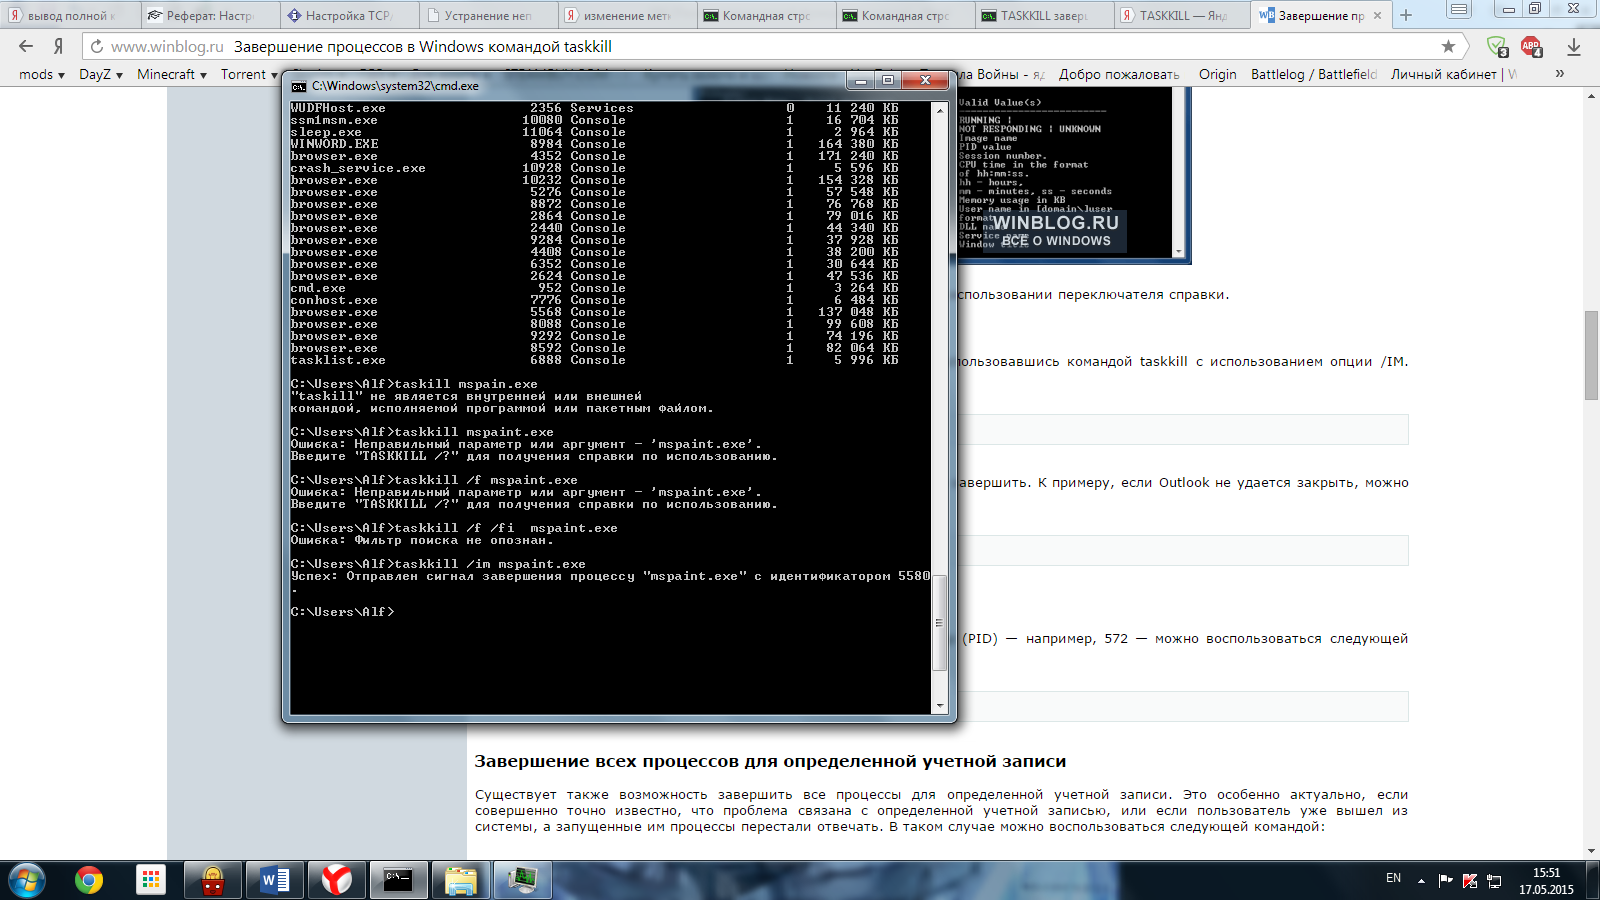This screenshot has width=1600, height=900.
Task: Show hidden tray icons arrow
Action: 1421,881
